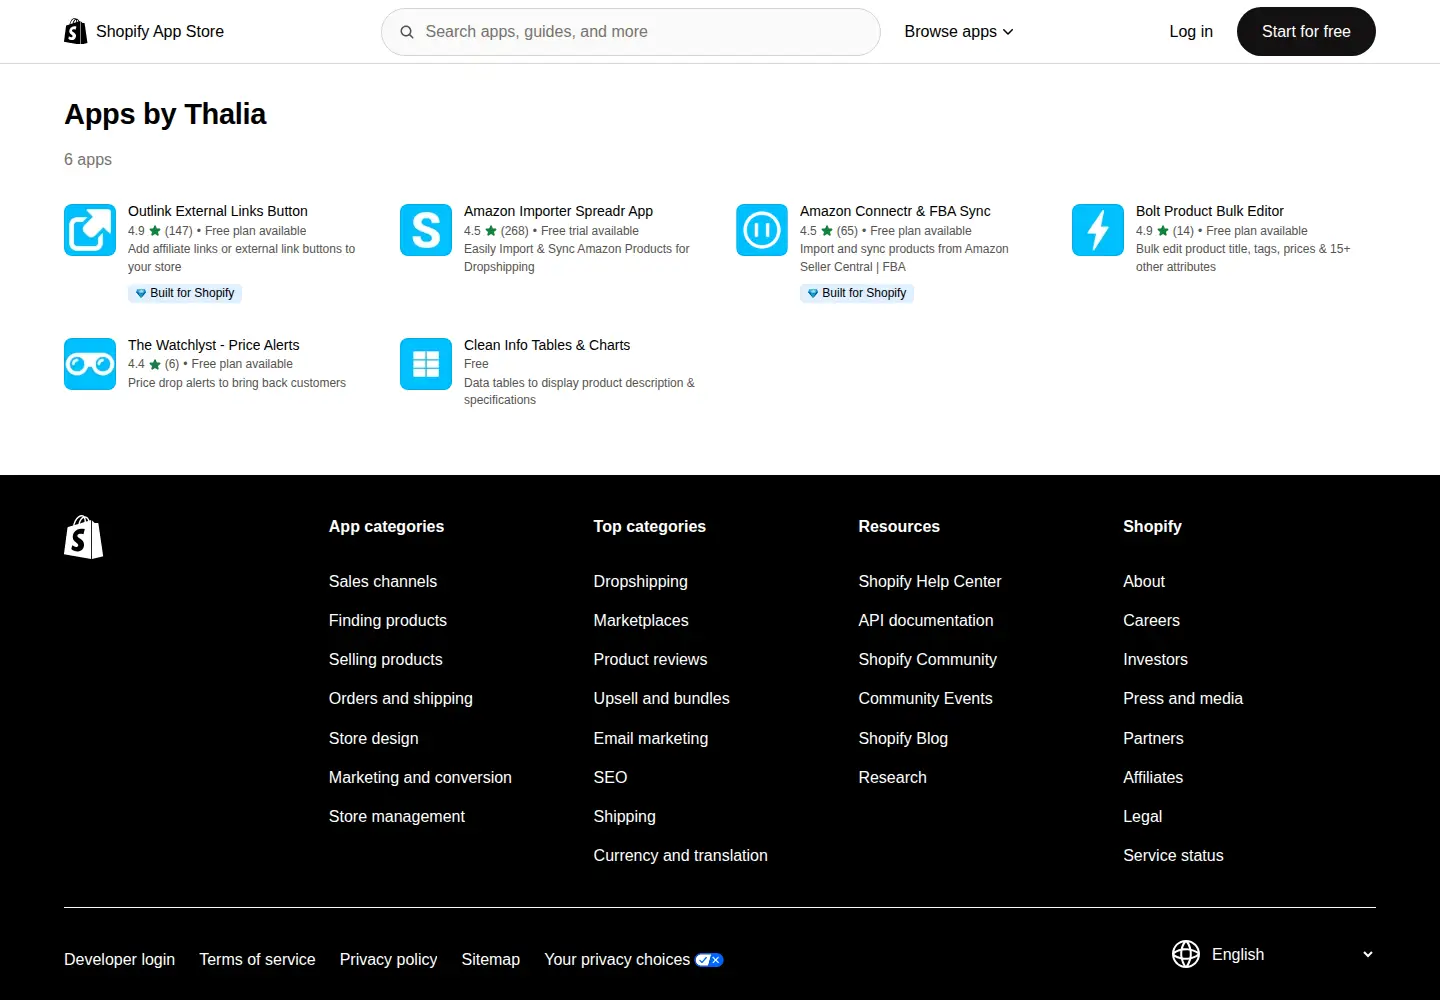Open Shopify Blog link
The image size is (1440, 1000).
click(903, 738)
